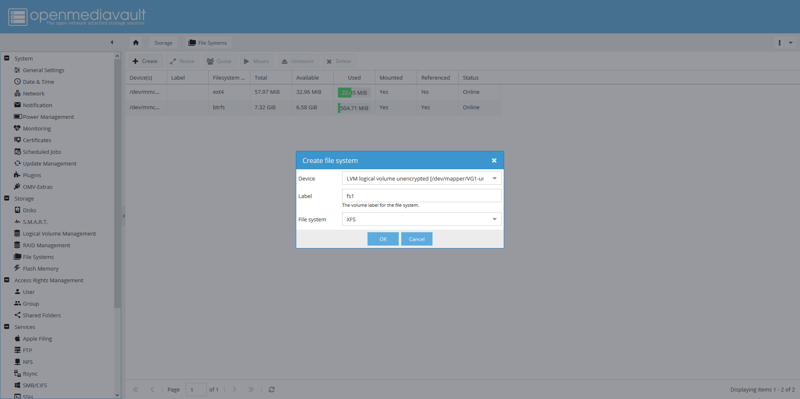Sort by Device(s) column header
The height and width of the screenshot is (399, 800).
point(146,78)
